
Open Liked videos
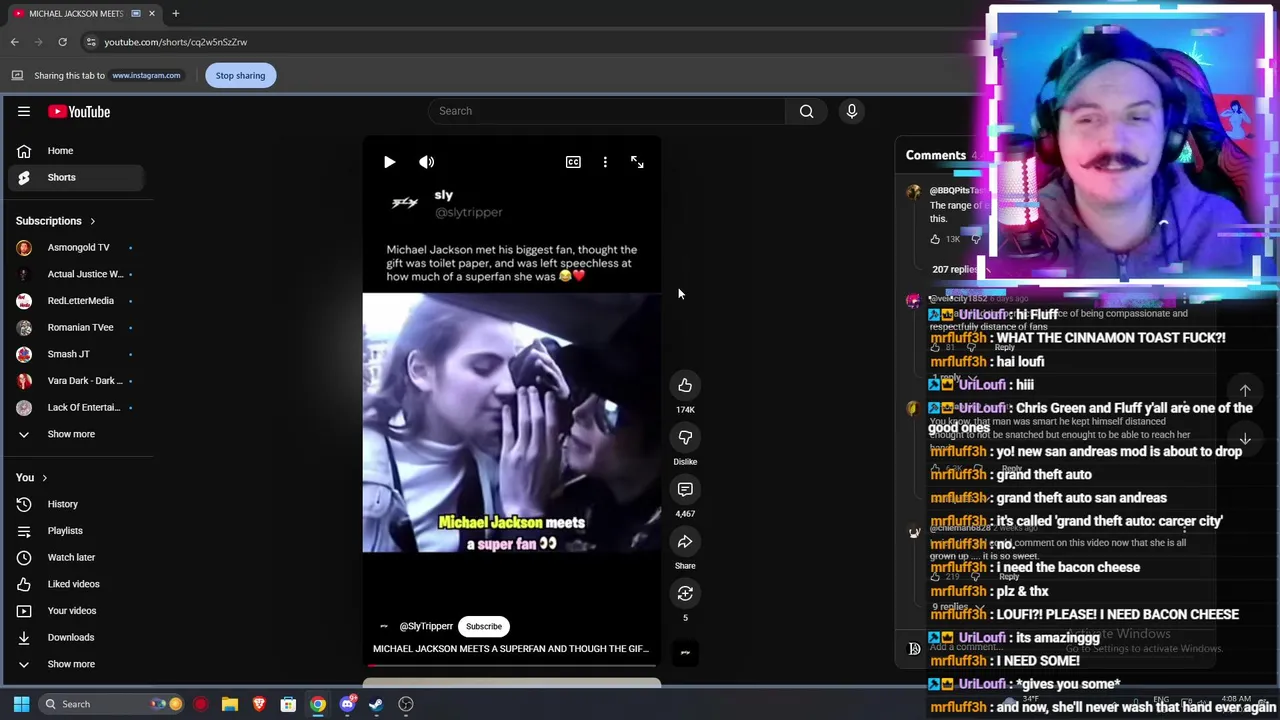[76, 584]
